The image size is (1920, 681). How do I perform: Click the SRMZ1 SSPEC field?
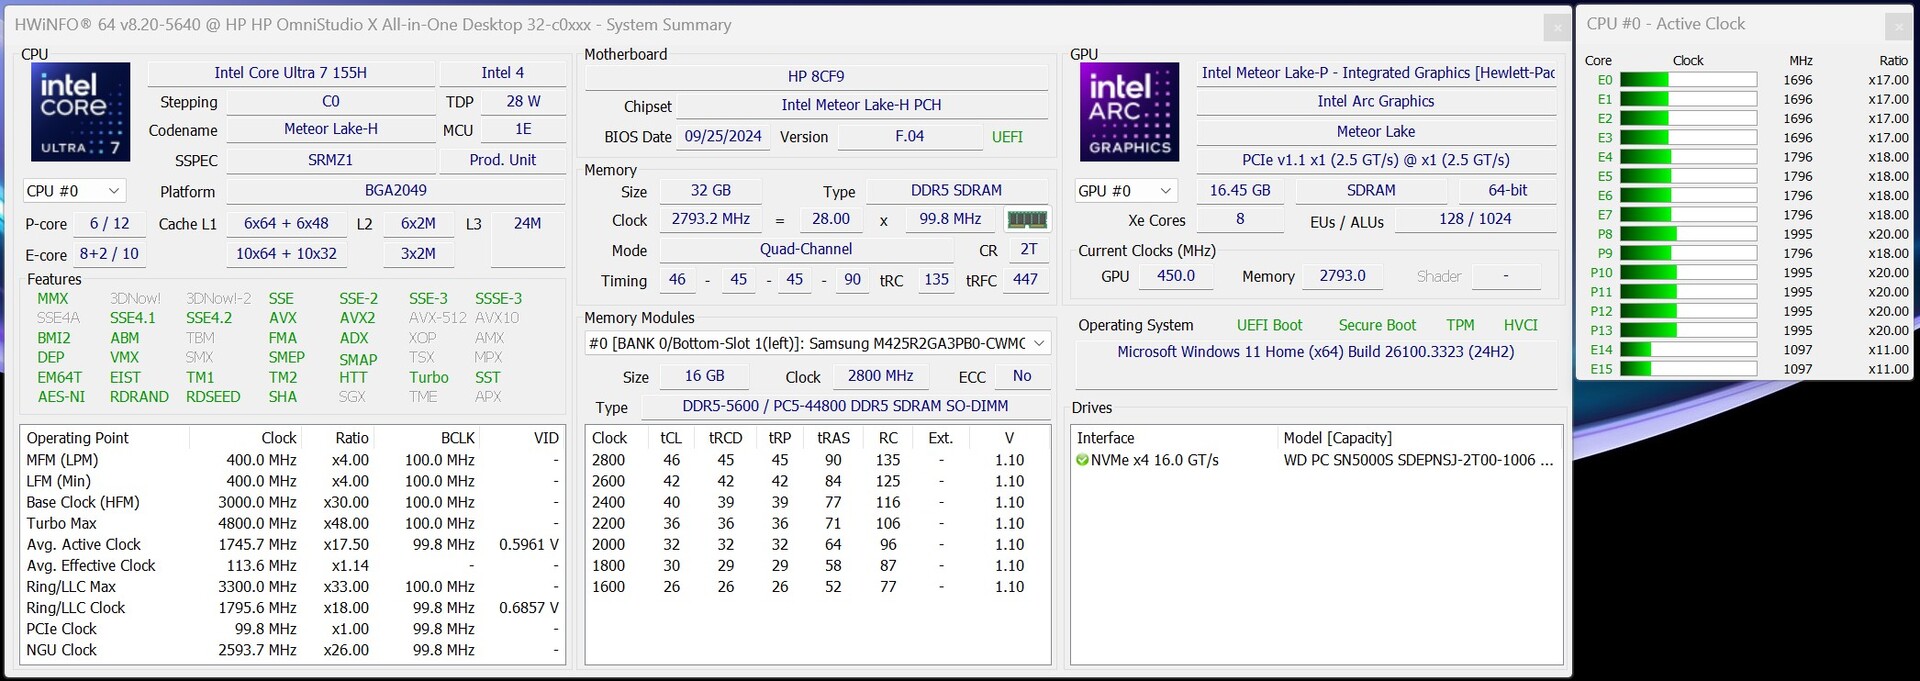tap(331, 160)
